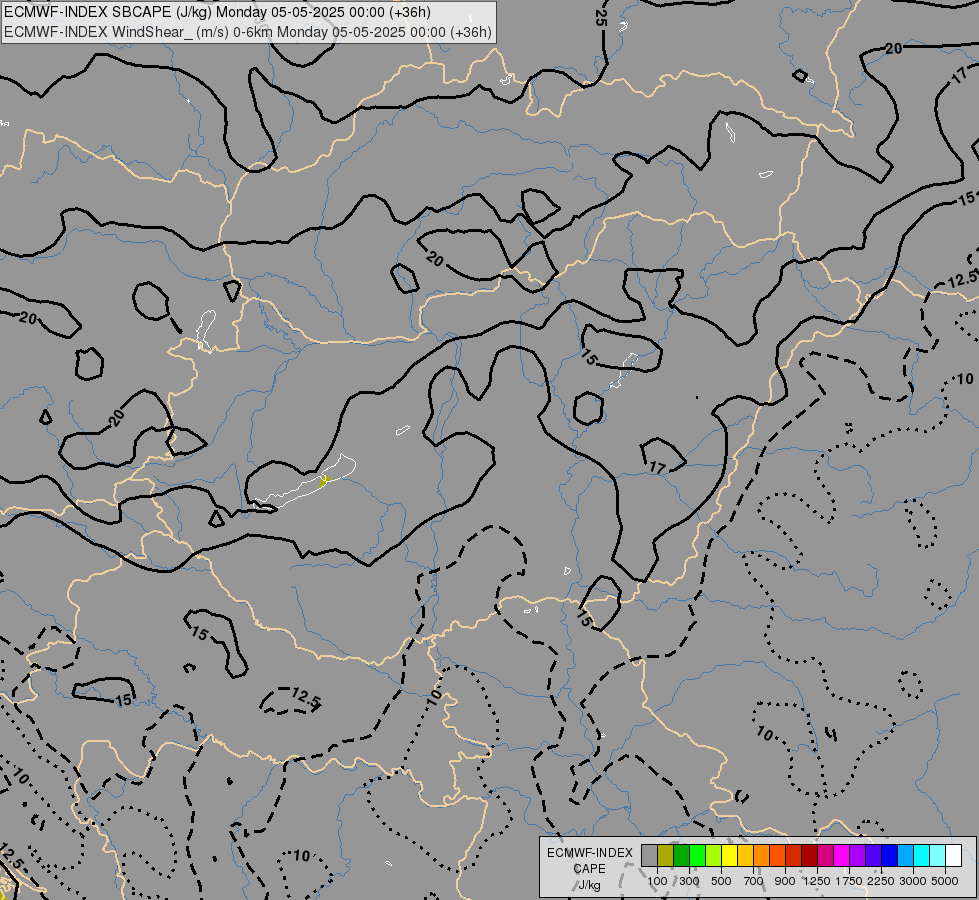
Task: Pick the dark green swatch before 300
Action: click(681, 856)
